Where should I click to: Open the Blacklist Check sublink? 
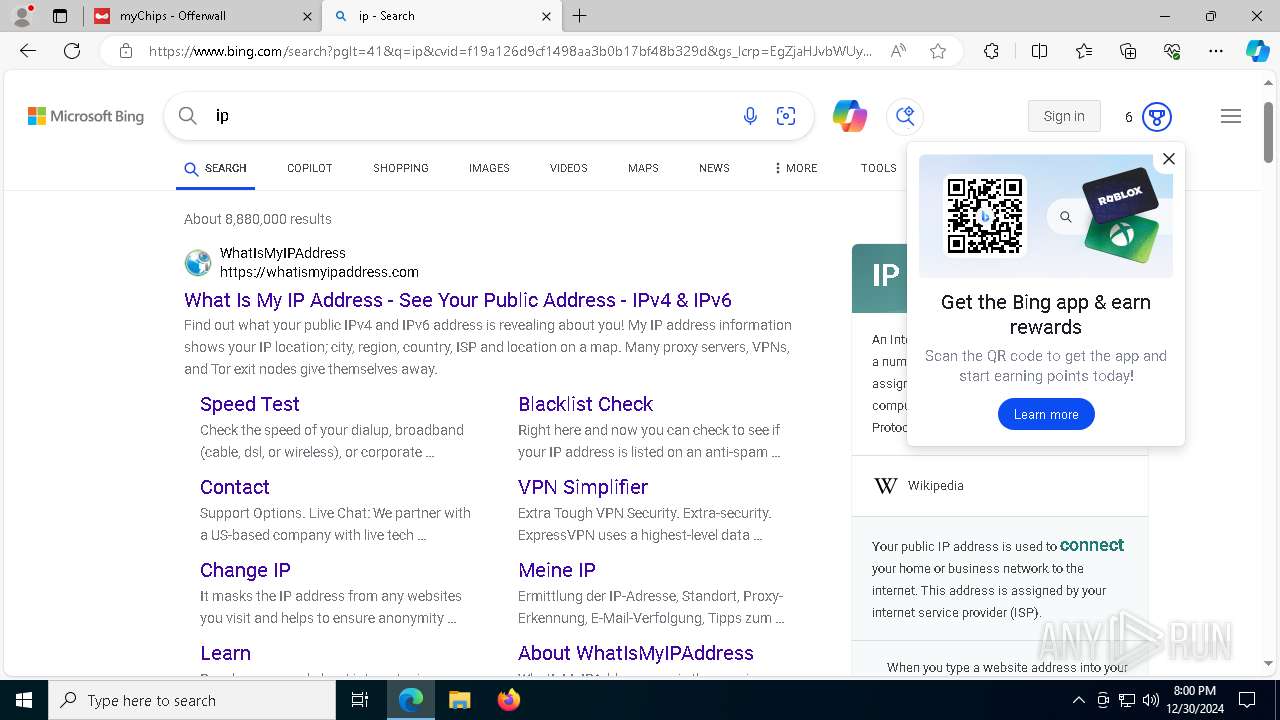(x=585, y=404)
